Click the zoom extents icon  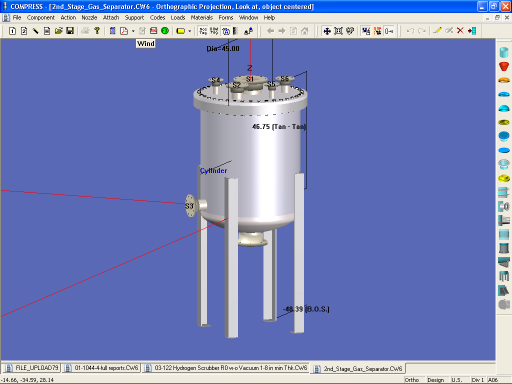point(338,31)
